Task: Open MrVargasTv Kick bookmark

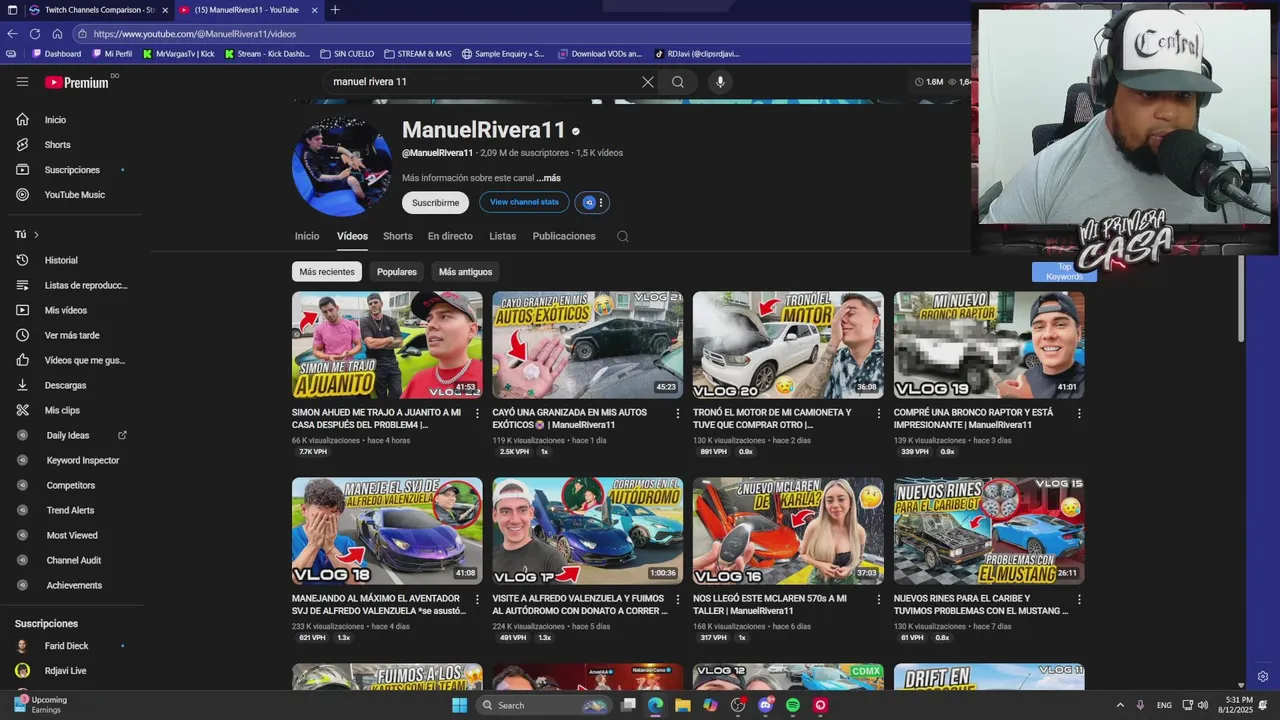Action: click(179, 54)
